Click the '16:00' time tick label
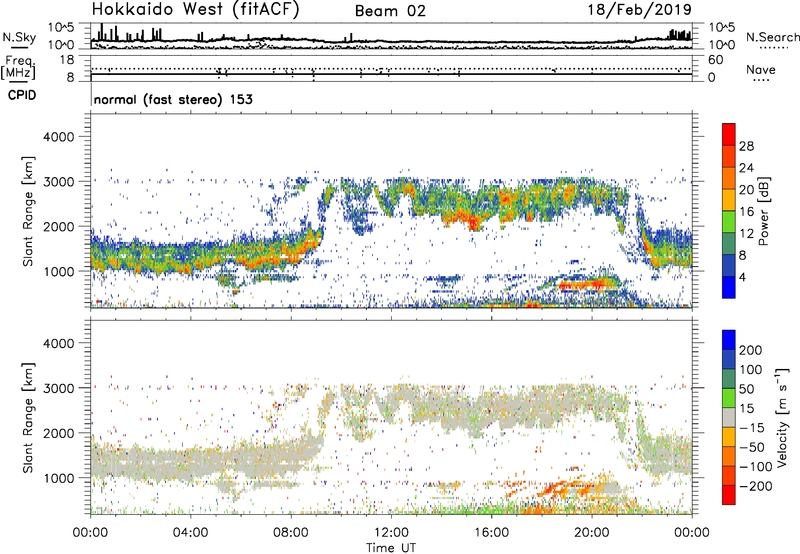800x554 pixels. pos(491,533)
